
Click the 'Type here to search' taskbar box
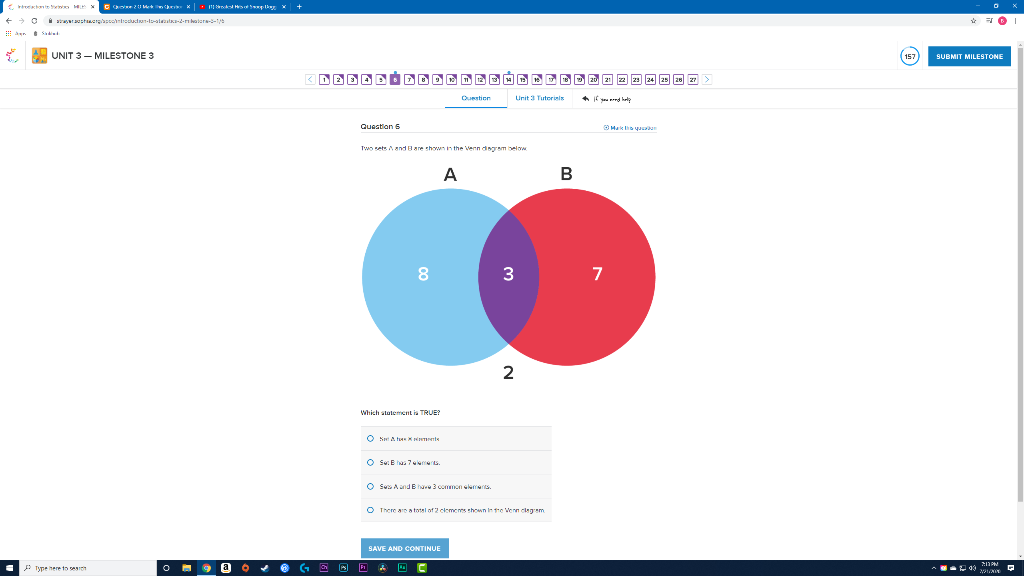click(x=88, y=568)
